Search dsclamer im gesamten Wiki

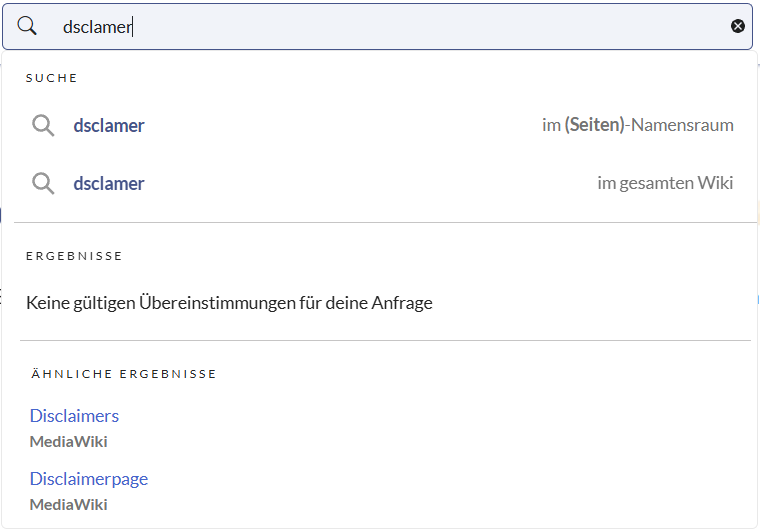click(382, 184)
